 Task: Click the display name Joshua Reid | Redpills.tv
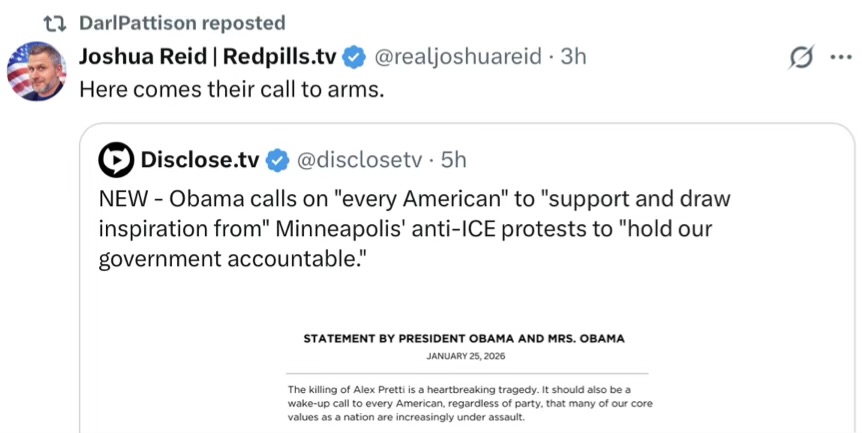[207, 56]
